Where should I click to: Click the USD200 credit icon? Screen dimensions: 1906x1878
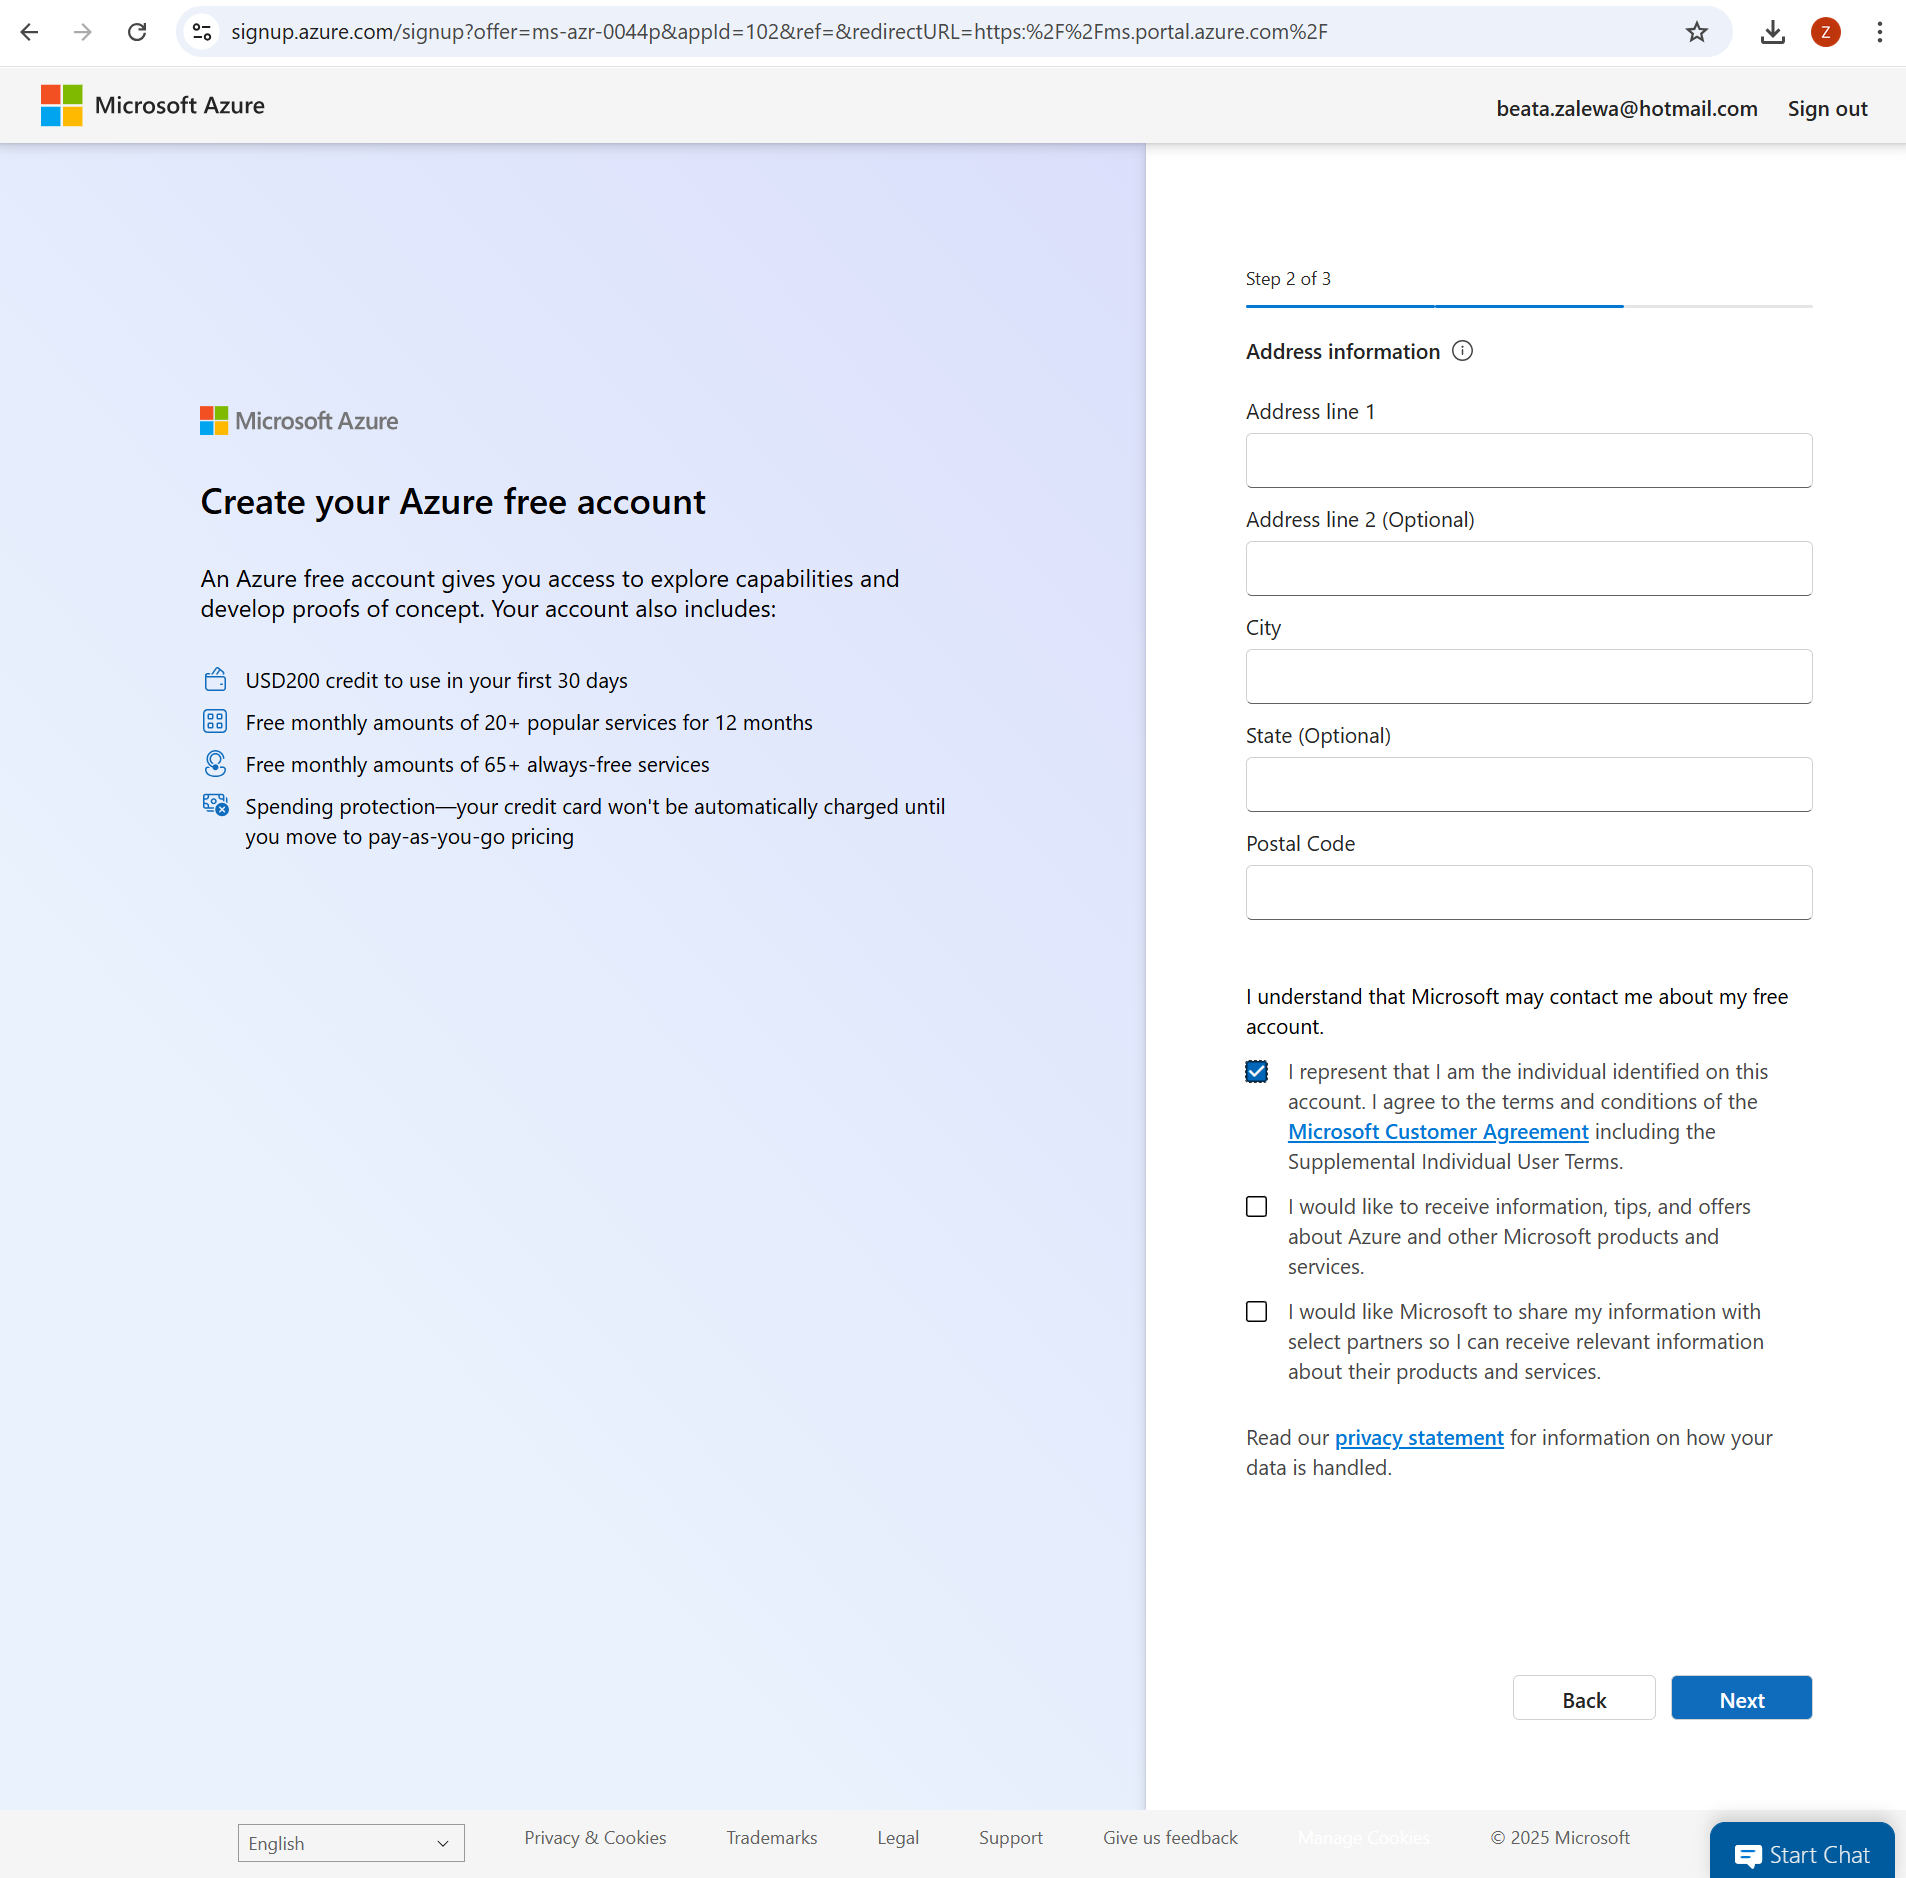coord(215,680)
